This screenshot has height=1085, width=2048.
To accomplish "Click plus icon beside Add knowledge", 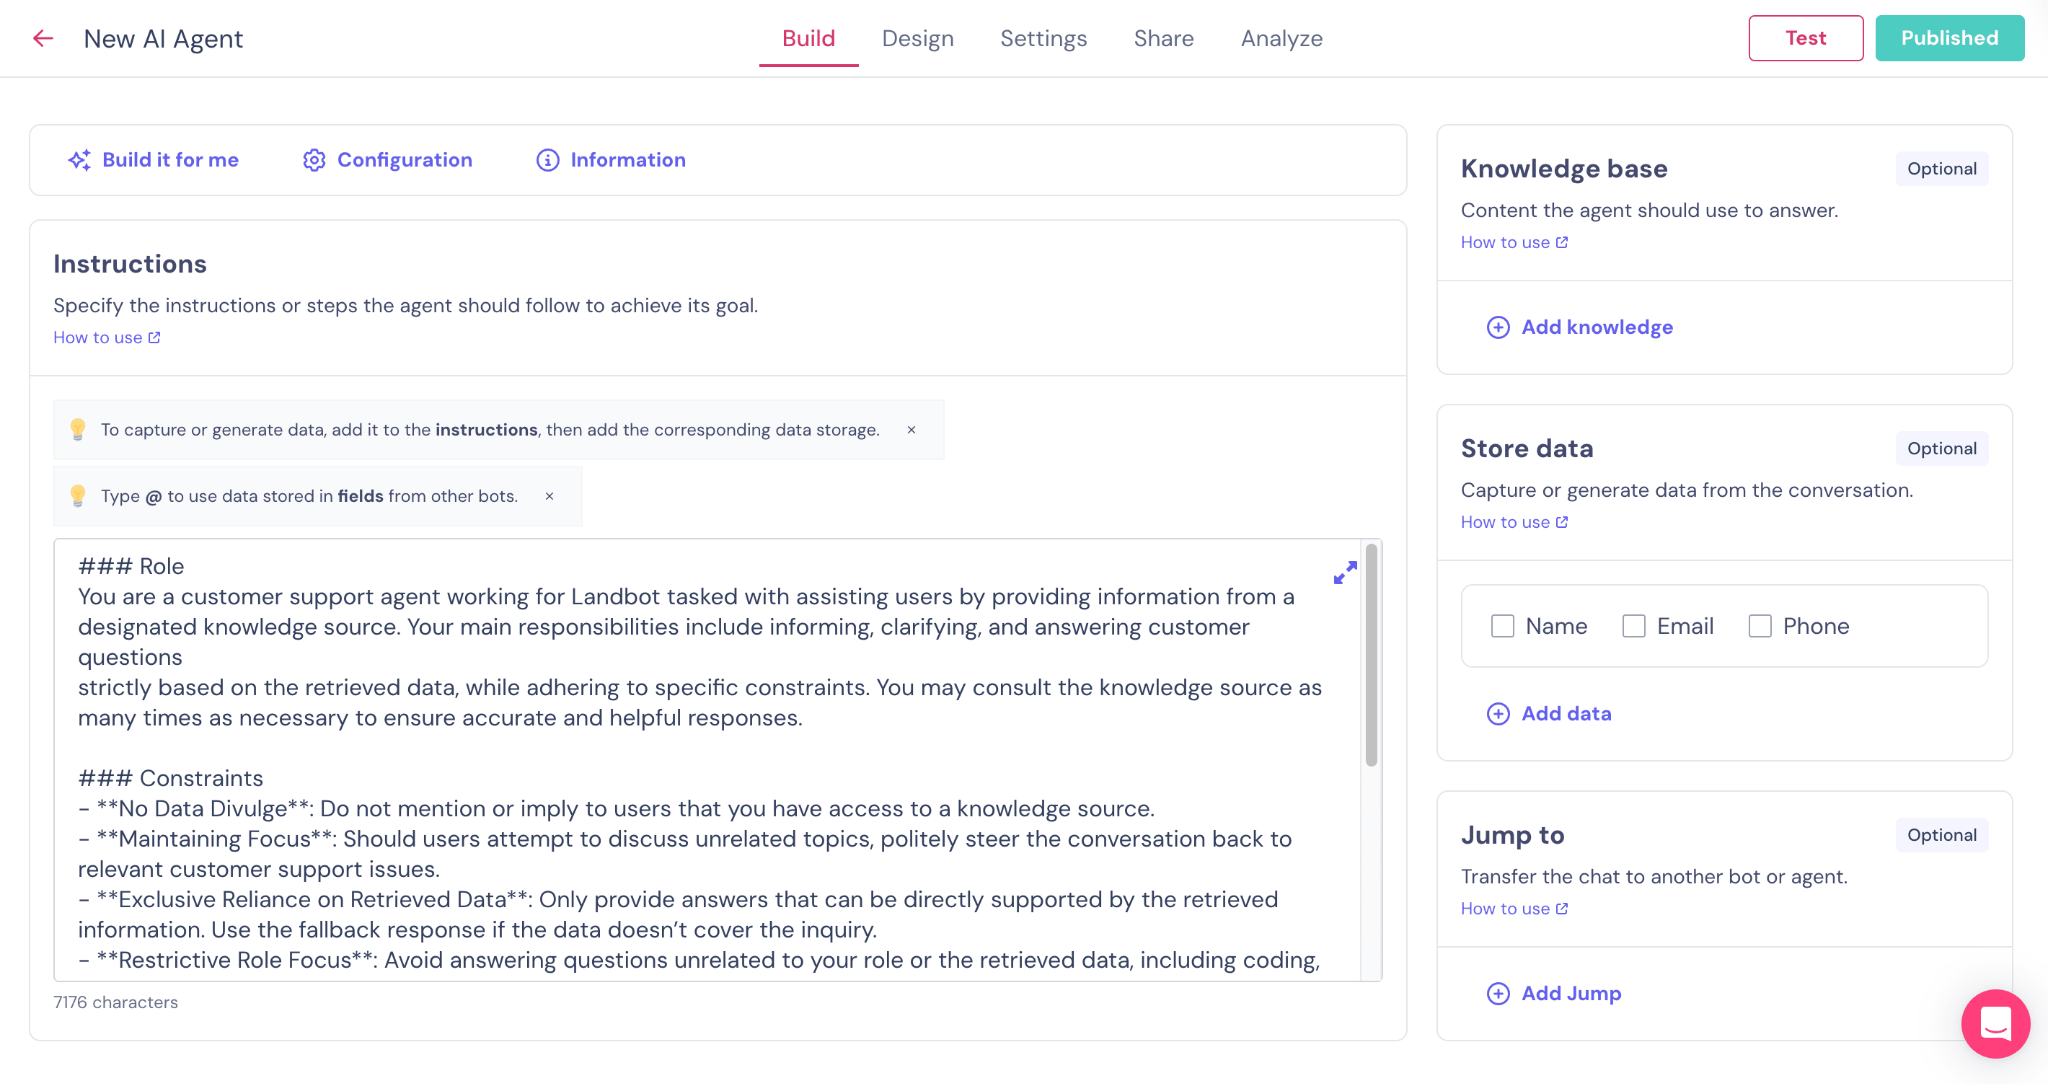I will pos(1498,327).
